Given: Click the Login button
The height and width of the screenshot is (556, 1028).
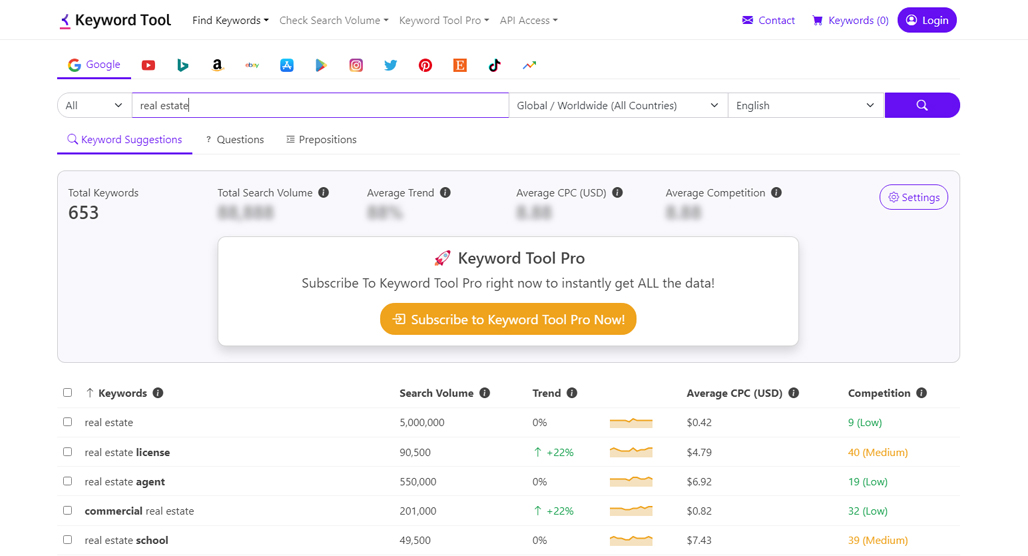Looking at the screenshot, I should (x=927, y=20).
